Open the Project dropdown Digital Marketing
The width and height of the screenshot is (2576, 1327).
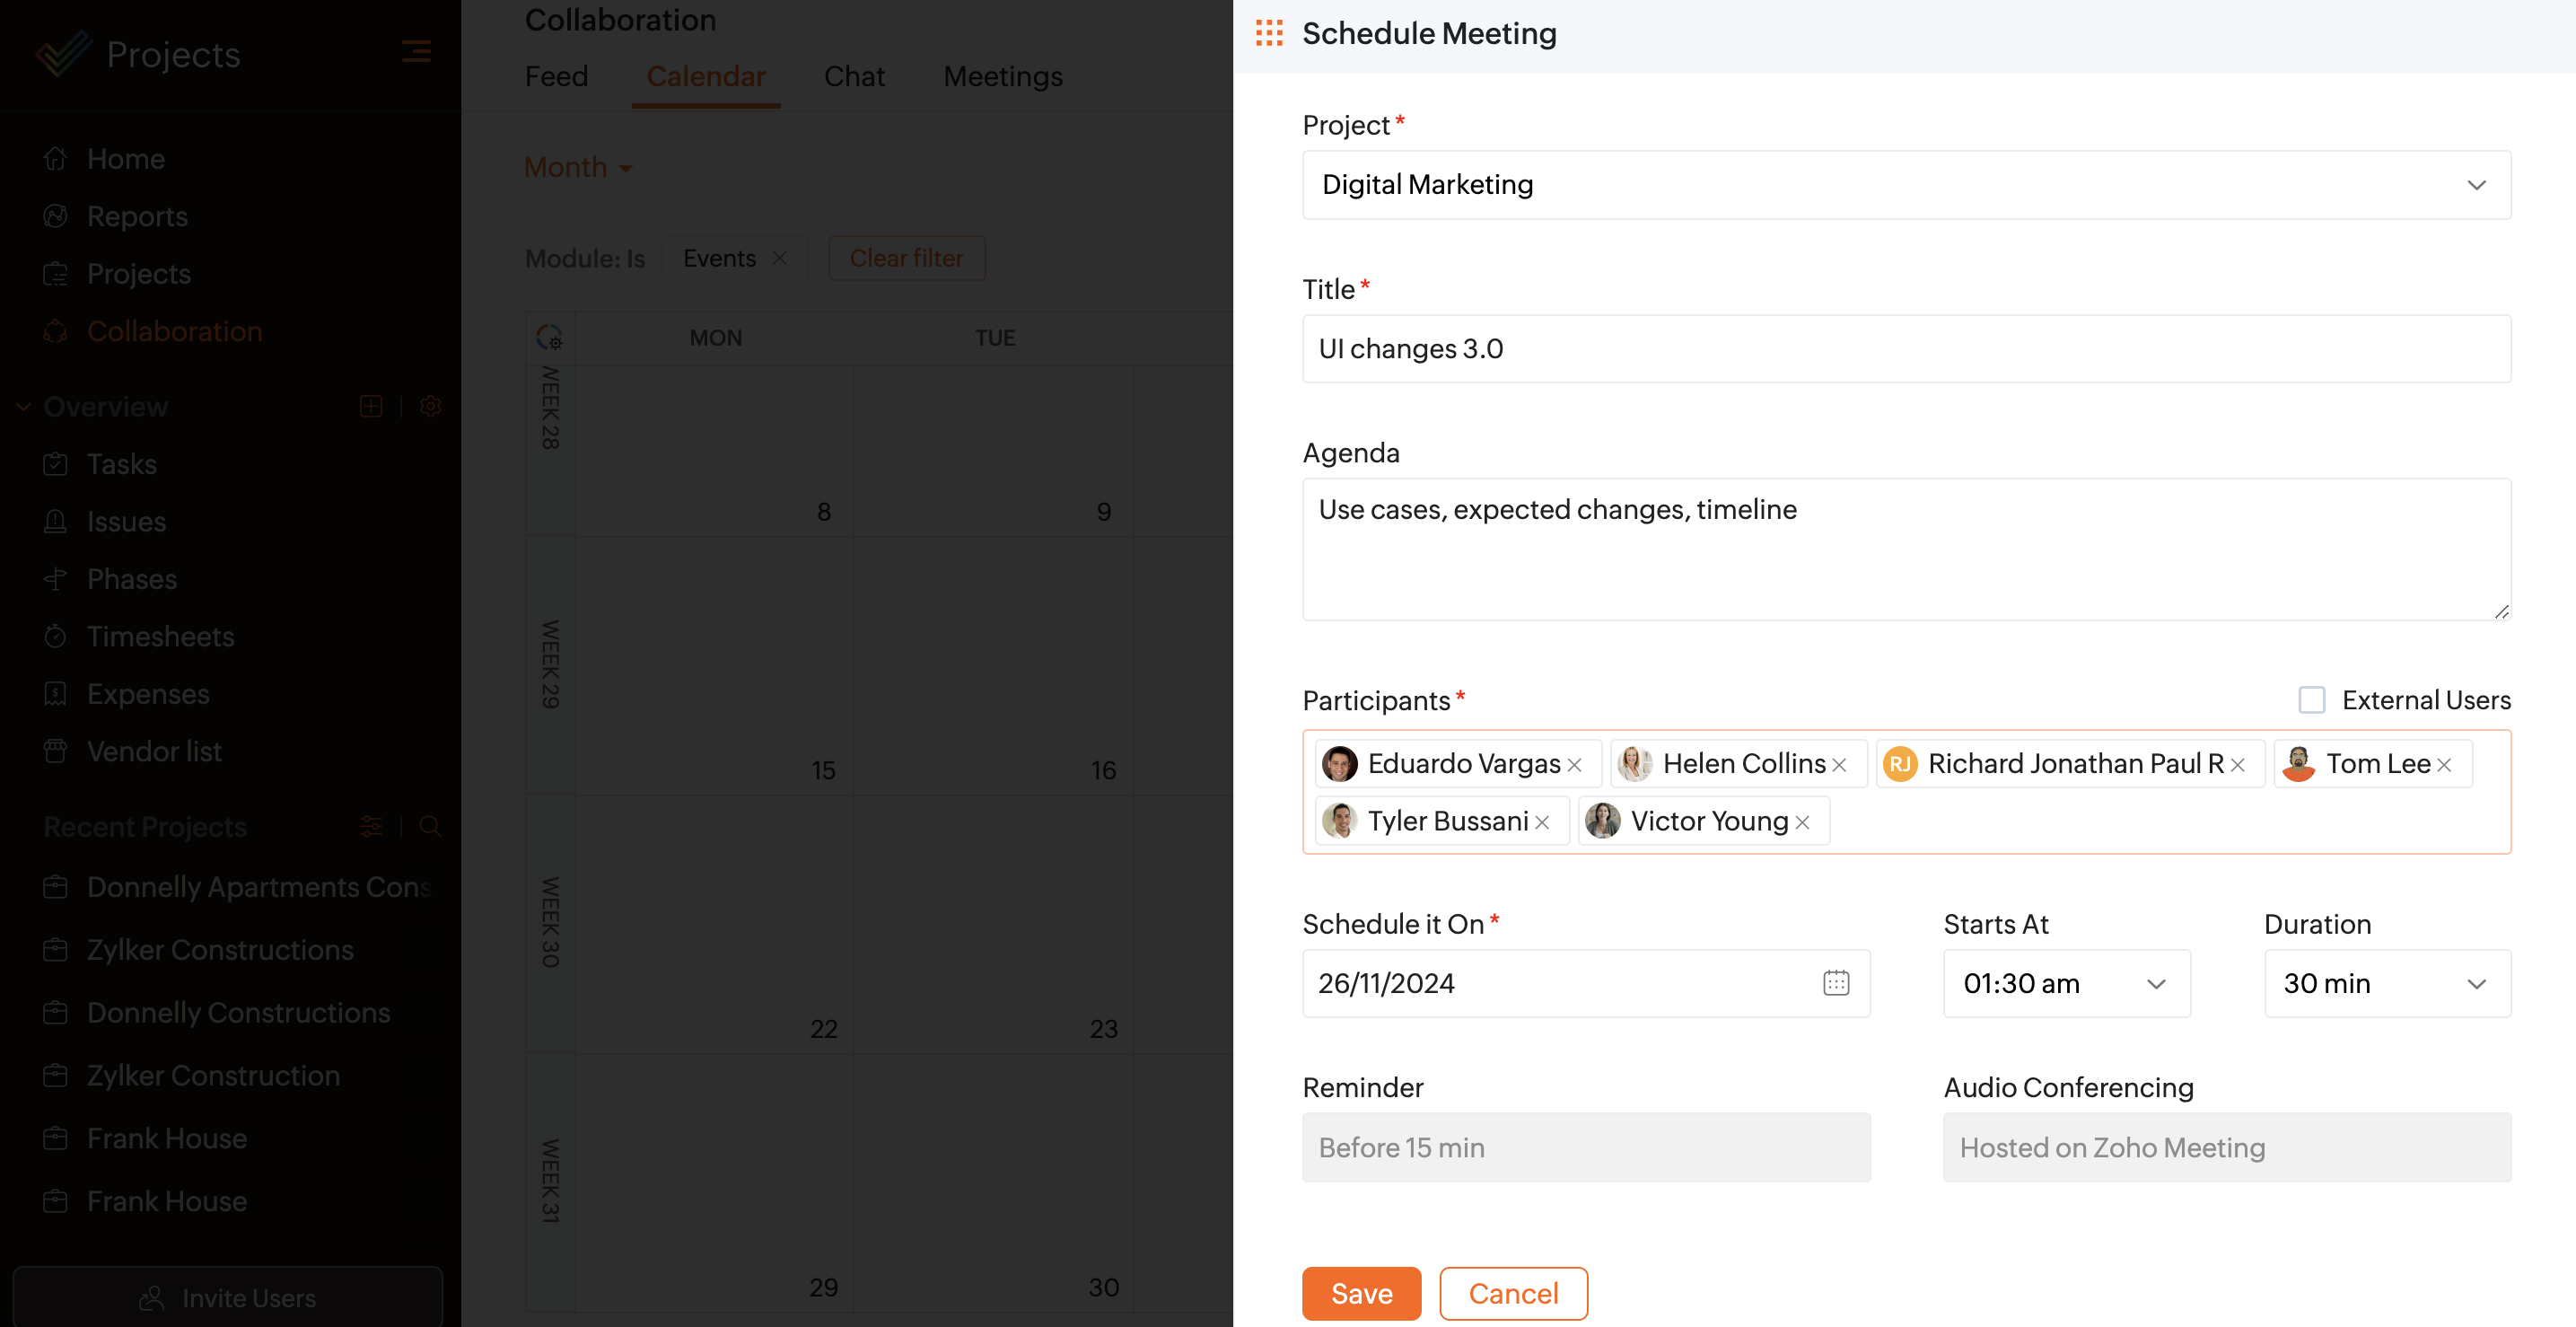click(x=1906, y=185)
